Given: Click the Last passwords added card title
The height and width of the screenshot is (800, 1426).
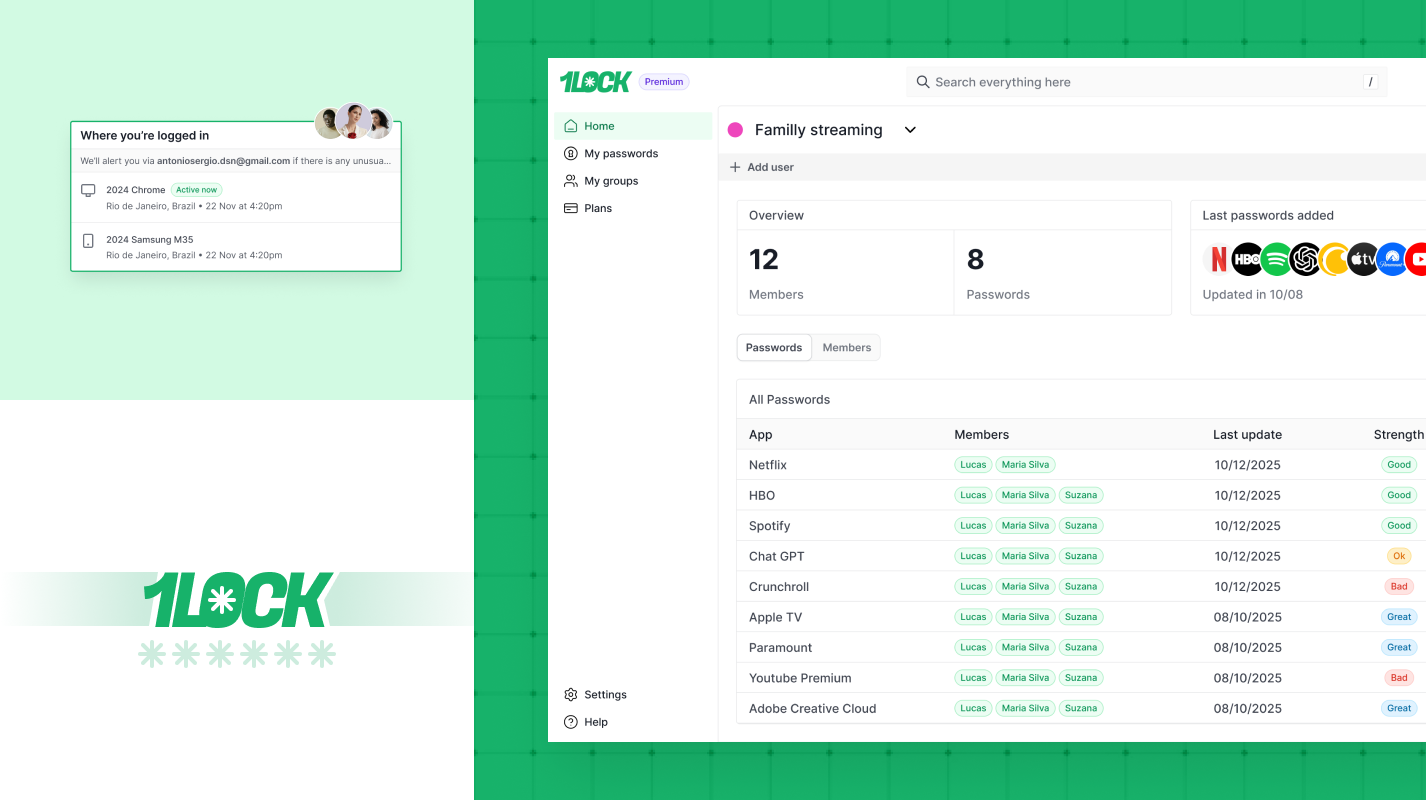Looking at the screenshot, I should [1268, 216].
